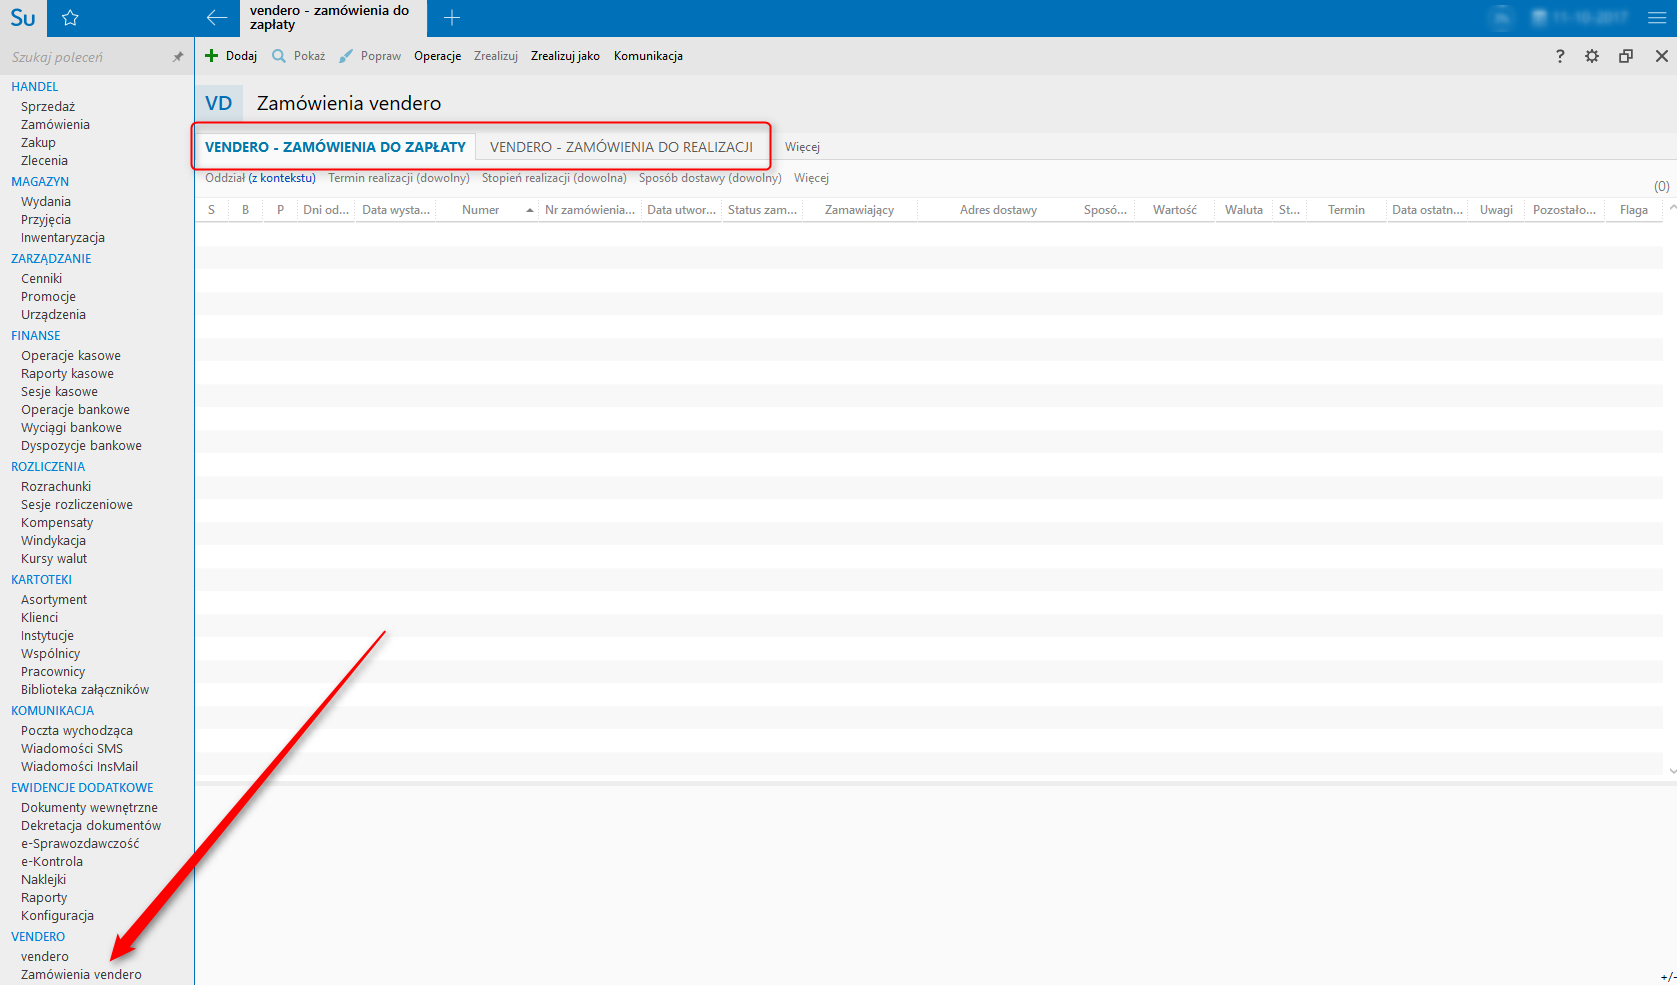Open Biblioteka załączników in the sidebar

click(x=85, y=690)
